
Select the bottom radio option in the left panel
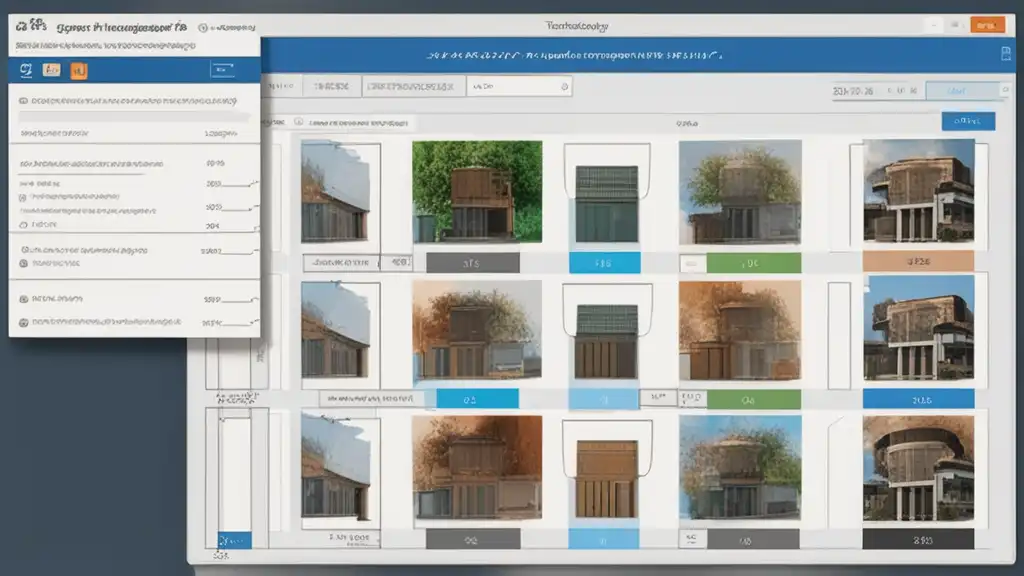pyautogui.click(x=22, y=323)
